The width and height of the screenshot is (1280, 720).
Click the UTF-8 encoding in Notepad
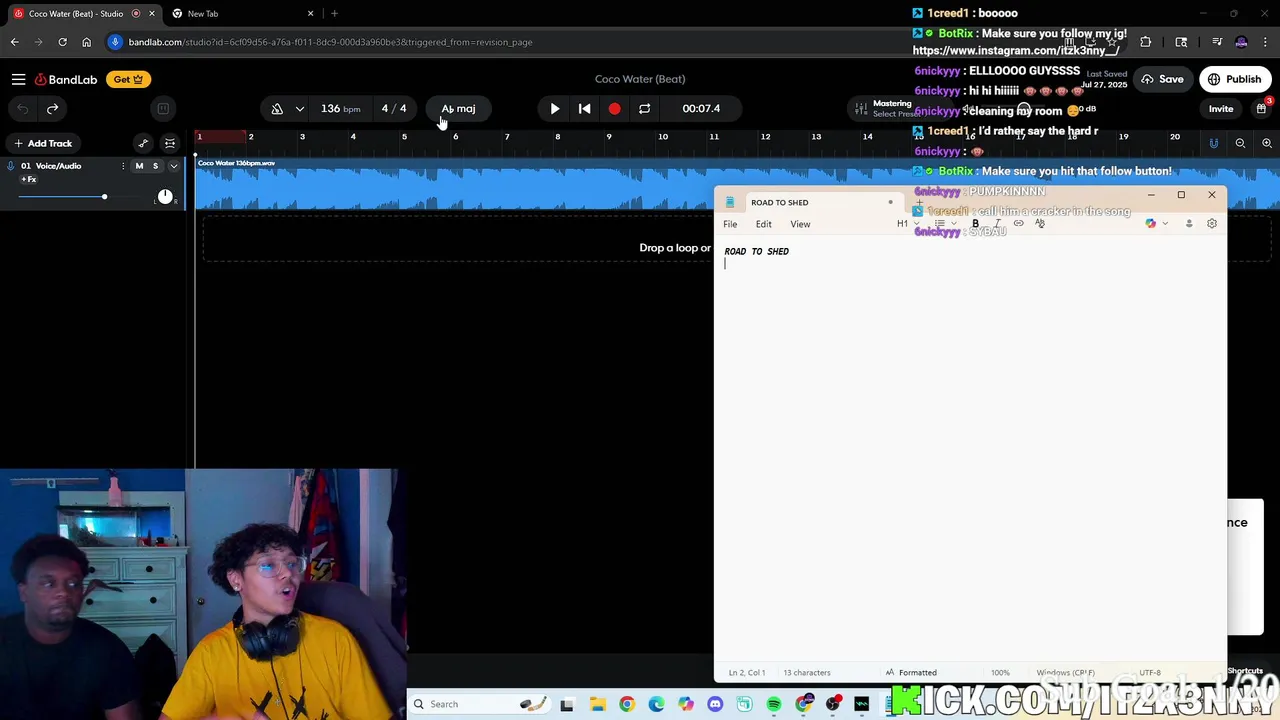tap(1150, 673)
